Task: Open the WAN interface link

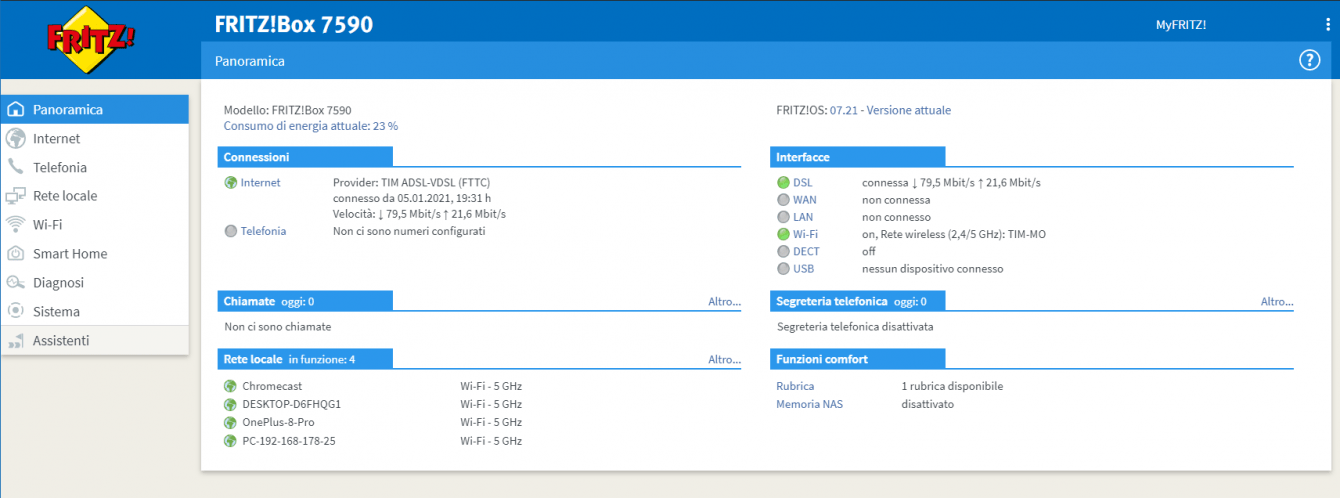Action: click(x=805, y=200)
